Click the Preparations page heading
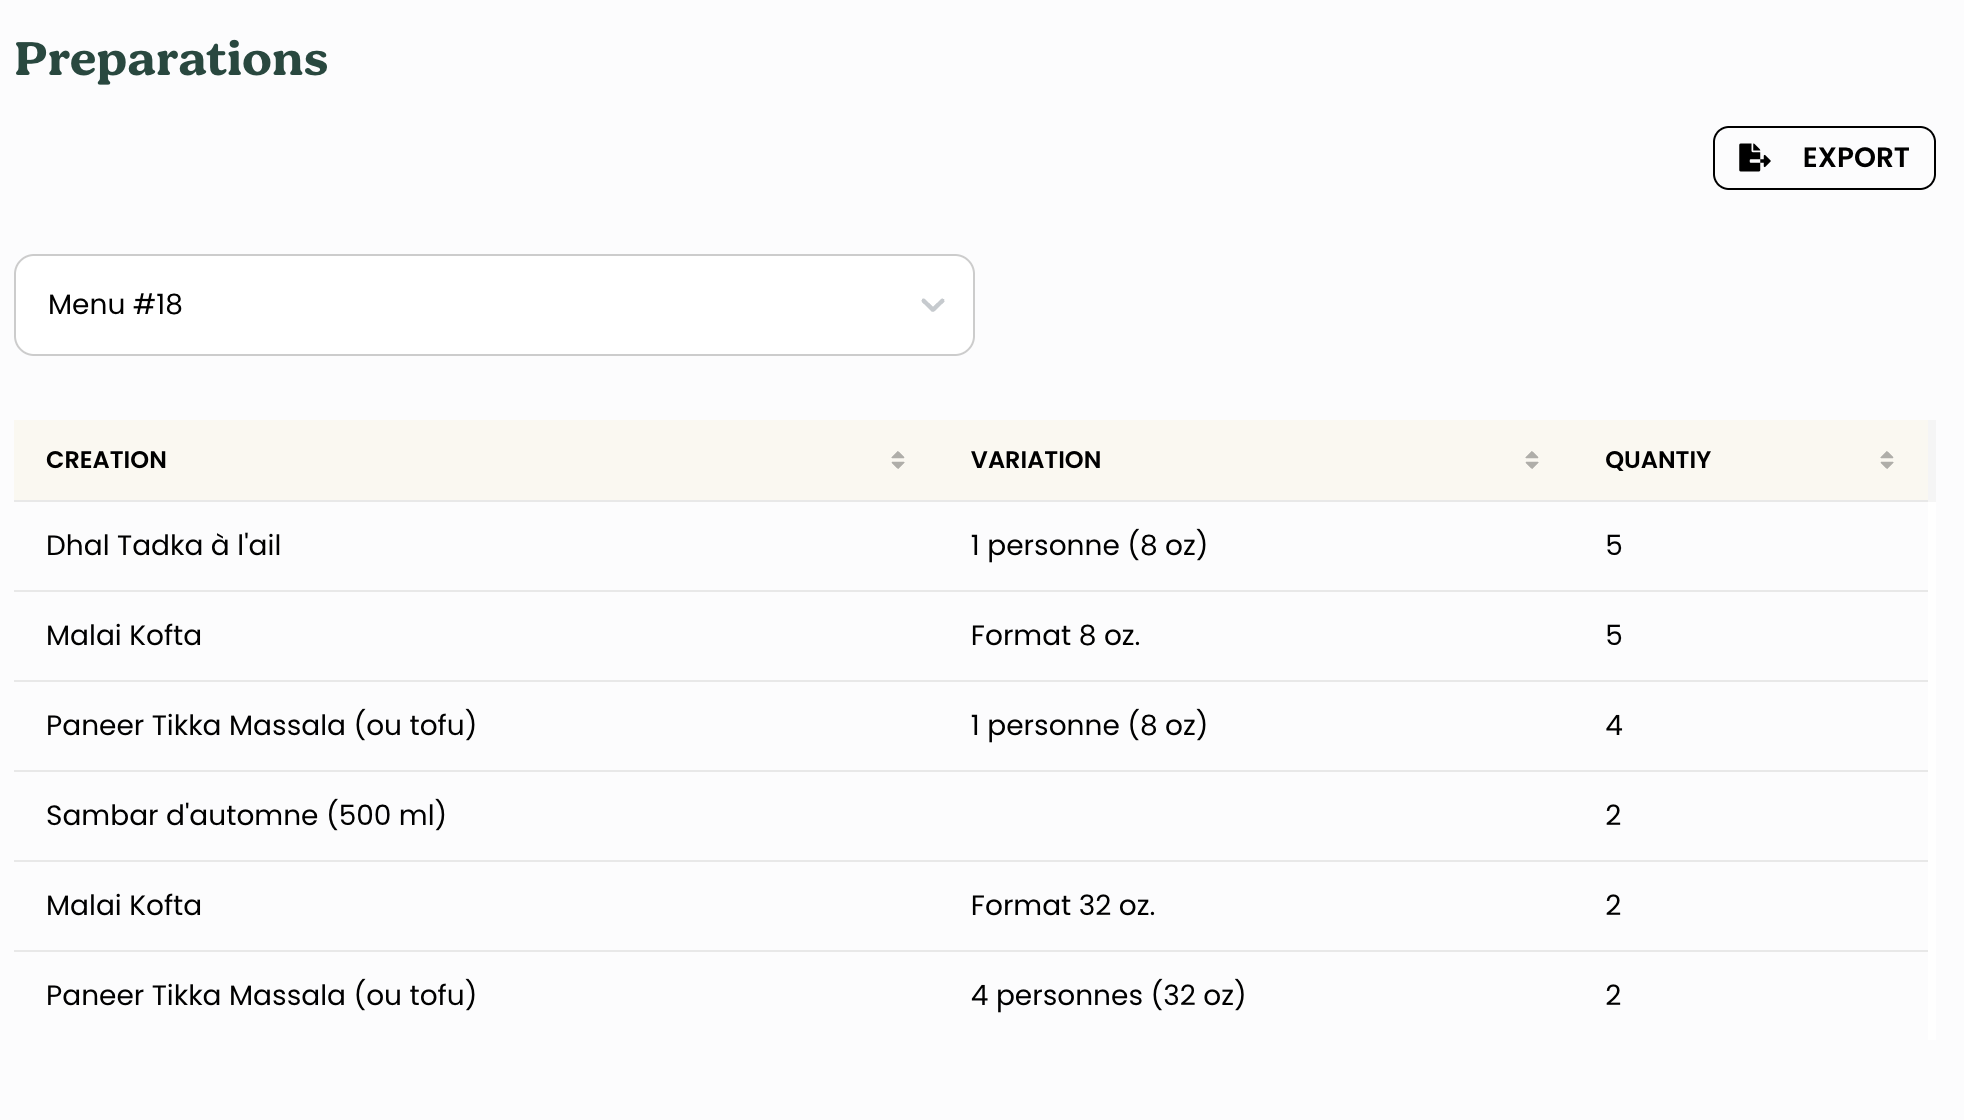Viewport: 1964px width, 1120px height. tap(171, 60)
